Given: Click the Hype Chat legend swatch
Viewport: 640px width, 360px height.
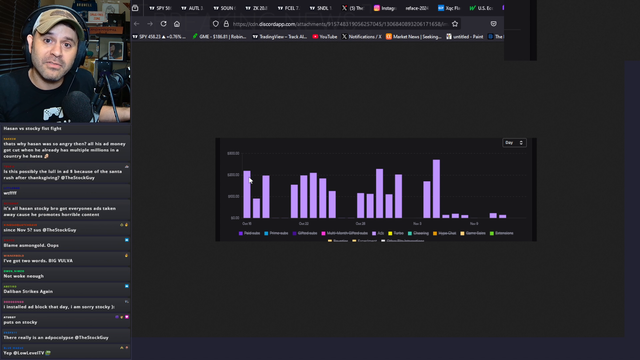Looking at the screenshot, I should click(435, 233).
